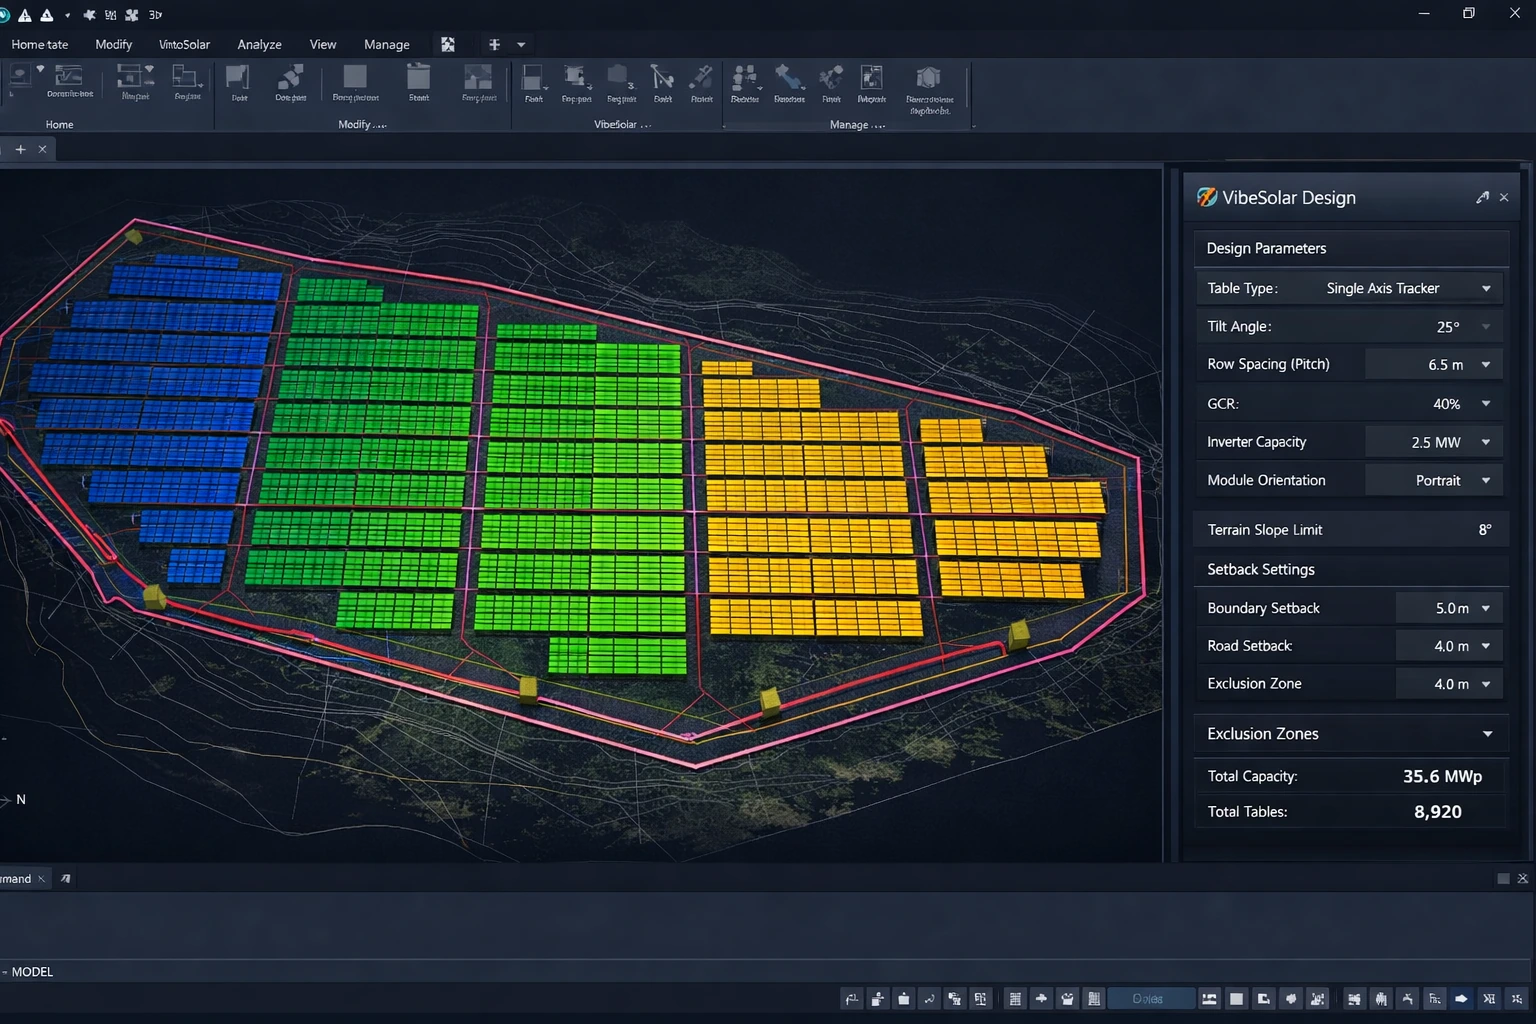Click the command history icon beside the command line
Viewport: 1536px width, 1024px height.
coord(65,878)
